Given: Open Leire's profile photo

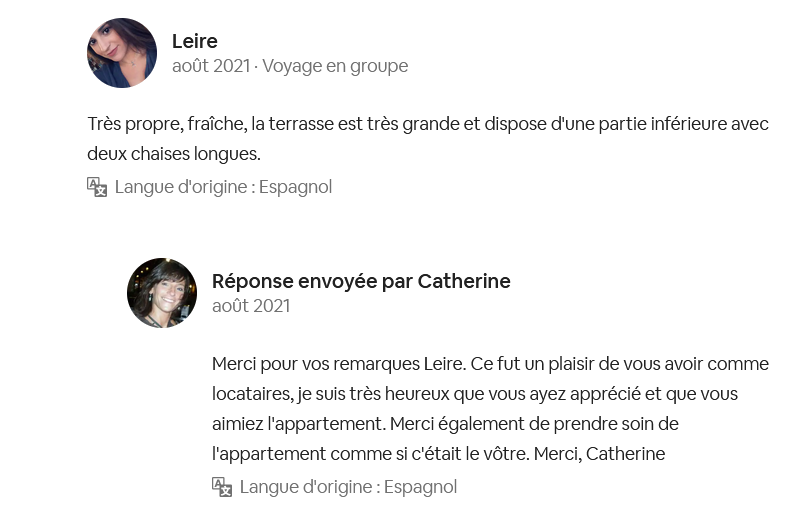Looking at the screenshot, I should [x=122, y=53].
